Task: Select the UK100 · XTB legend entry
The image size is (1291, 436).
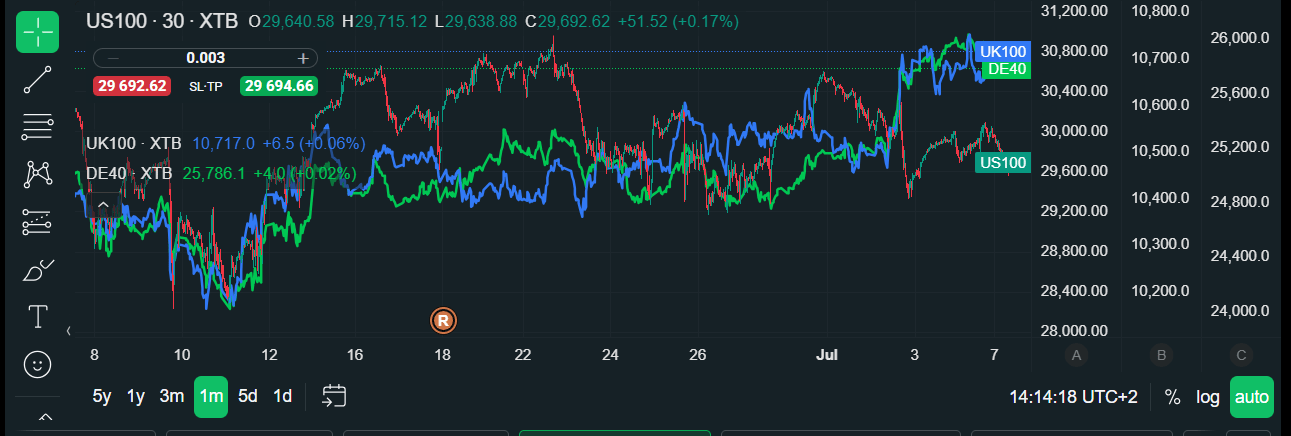Action: click(x=134, y=144)
